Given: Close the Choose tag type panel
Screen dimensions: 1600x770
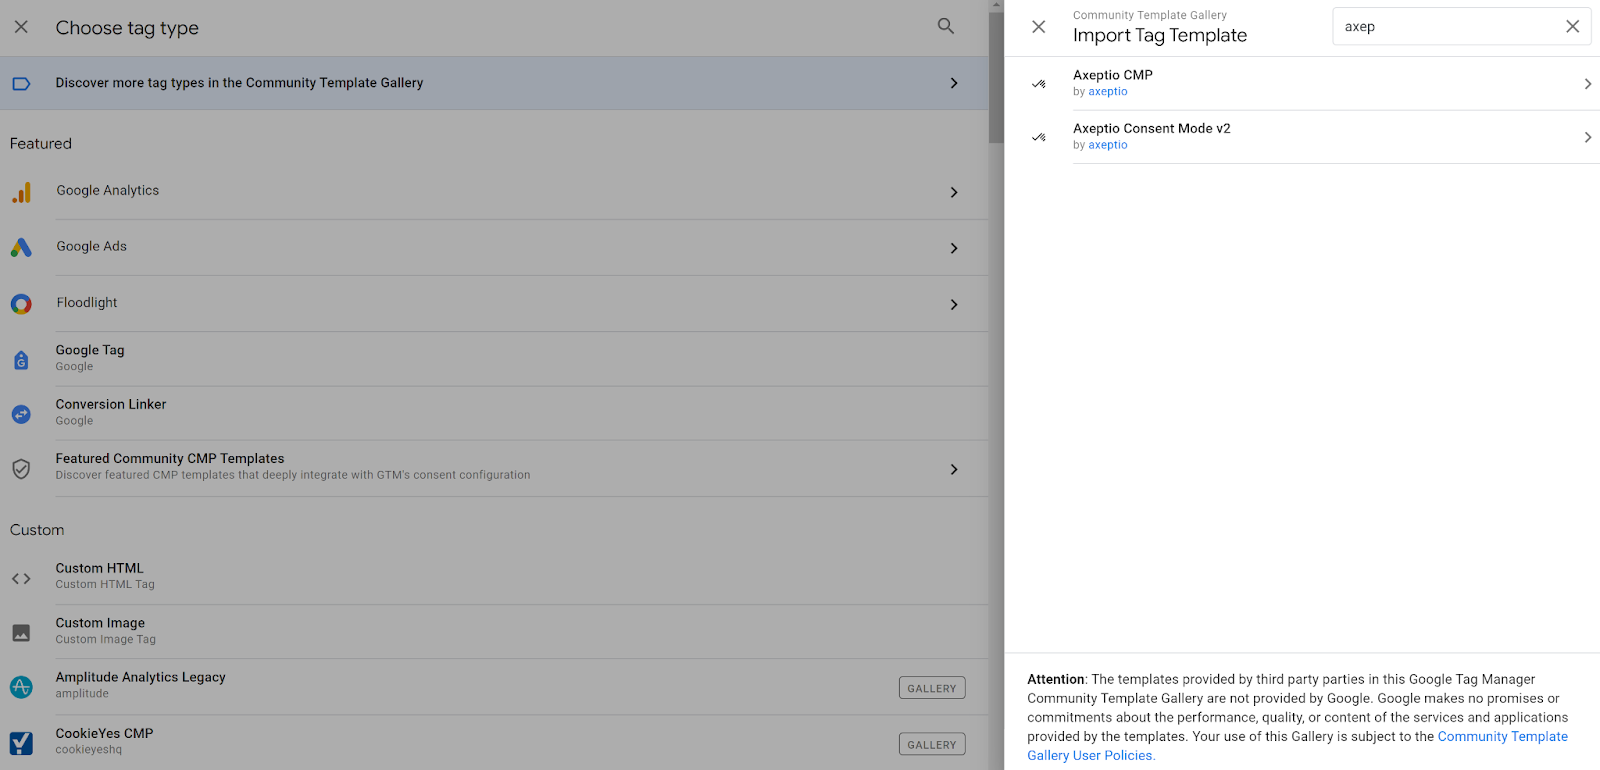Looking at the screenshot, I should coord(21,27).
